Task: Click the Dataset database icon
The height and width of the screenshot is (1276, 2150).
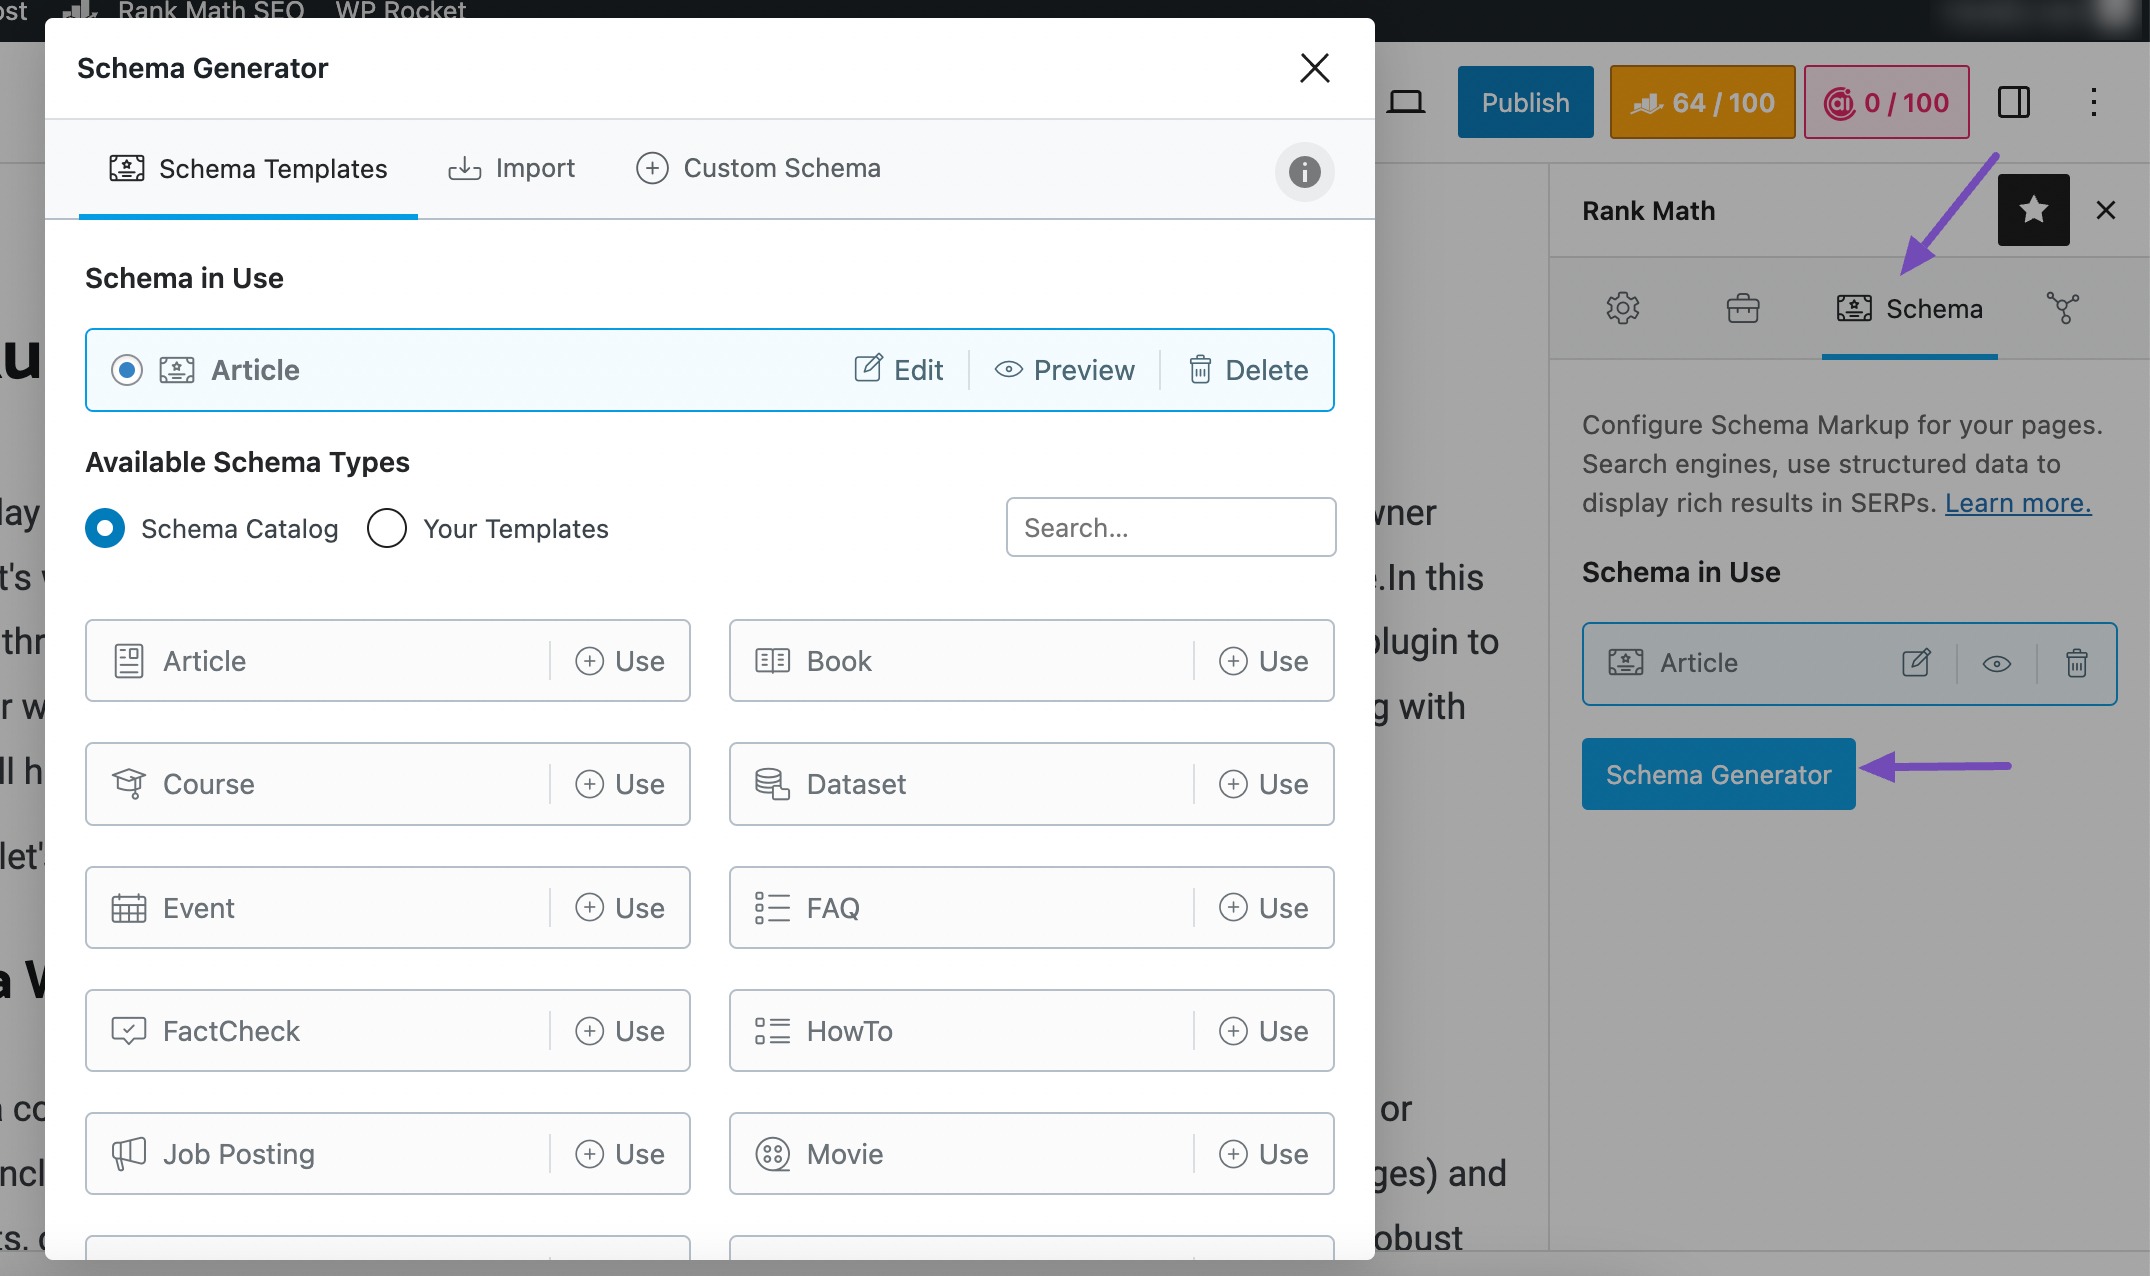Action: coord(772,784)
